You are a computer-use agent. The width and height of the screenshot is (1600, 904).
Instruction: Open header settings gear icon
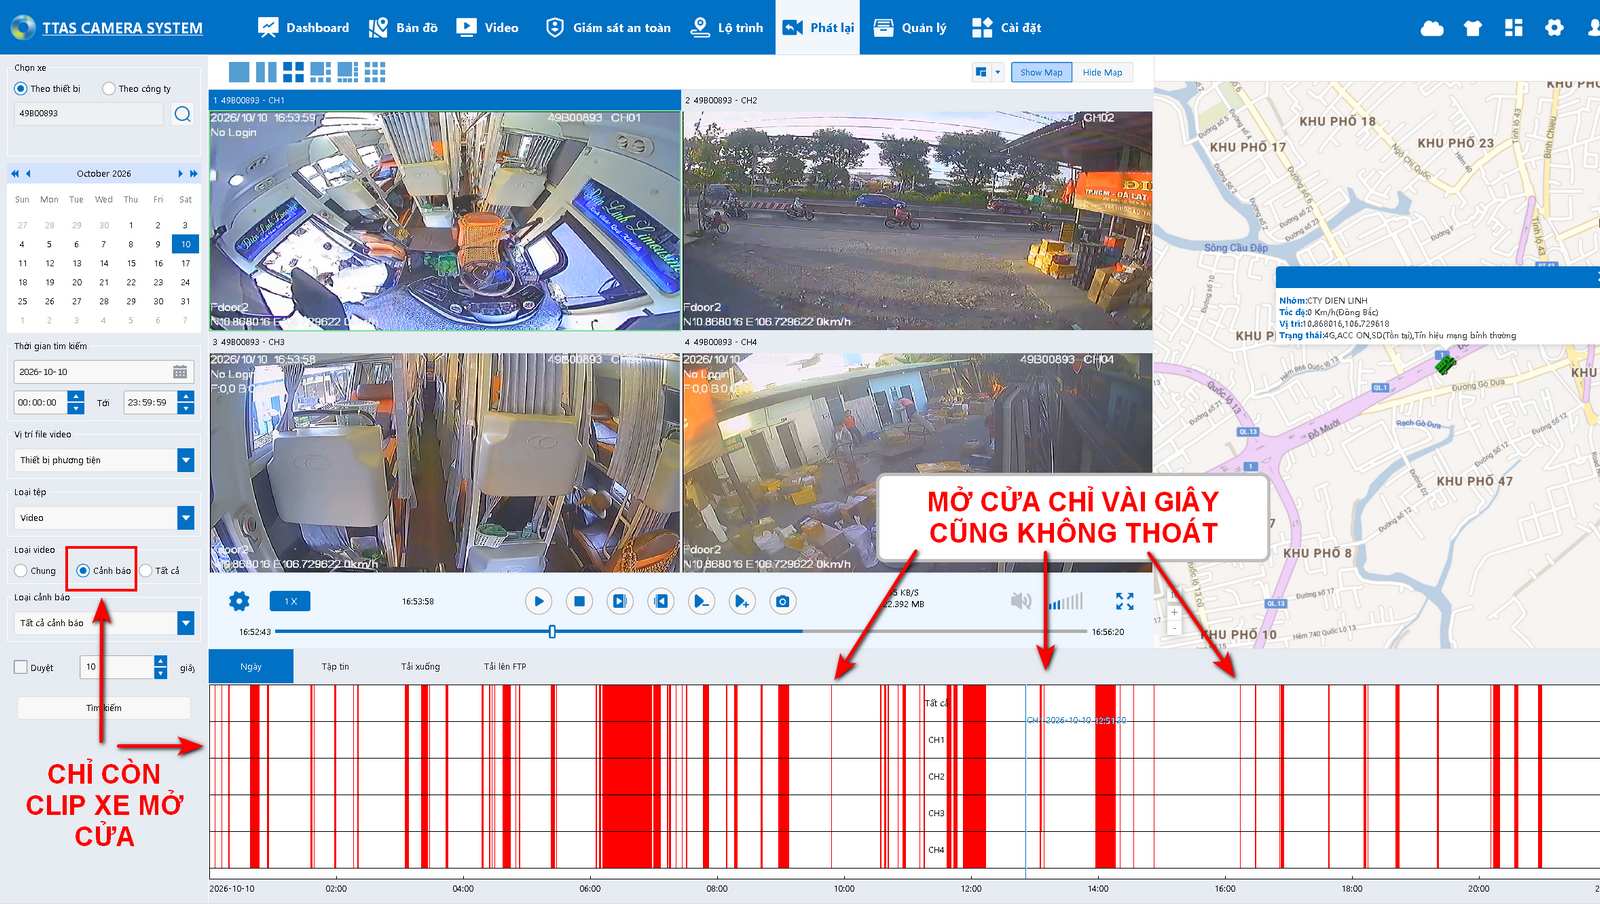[1554, 28]
